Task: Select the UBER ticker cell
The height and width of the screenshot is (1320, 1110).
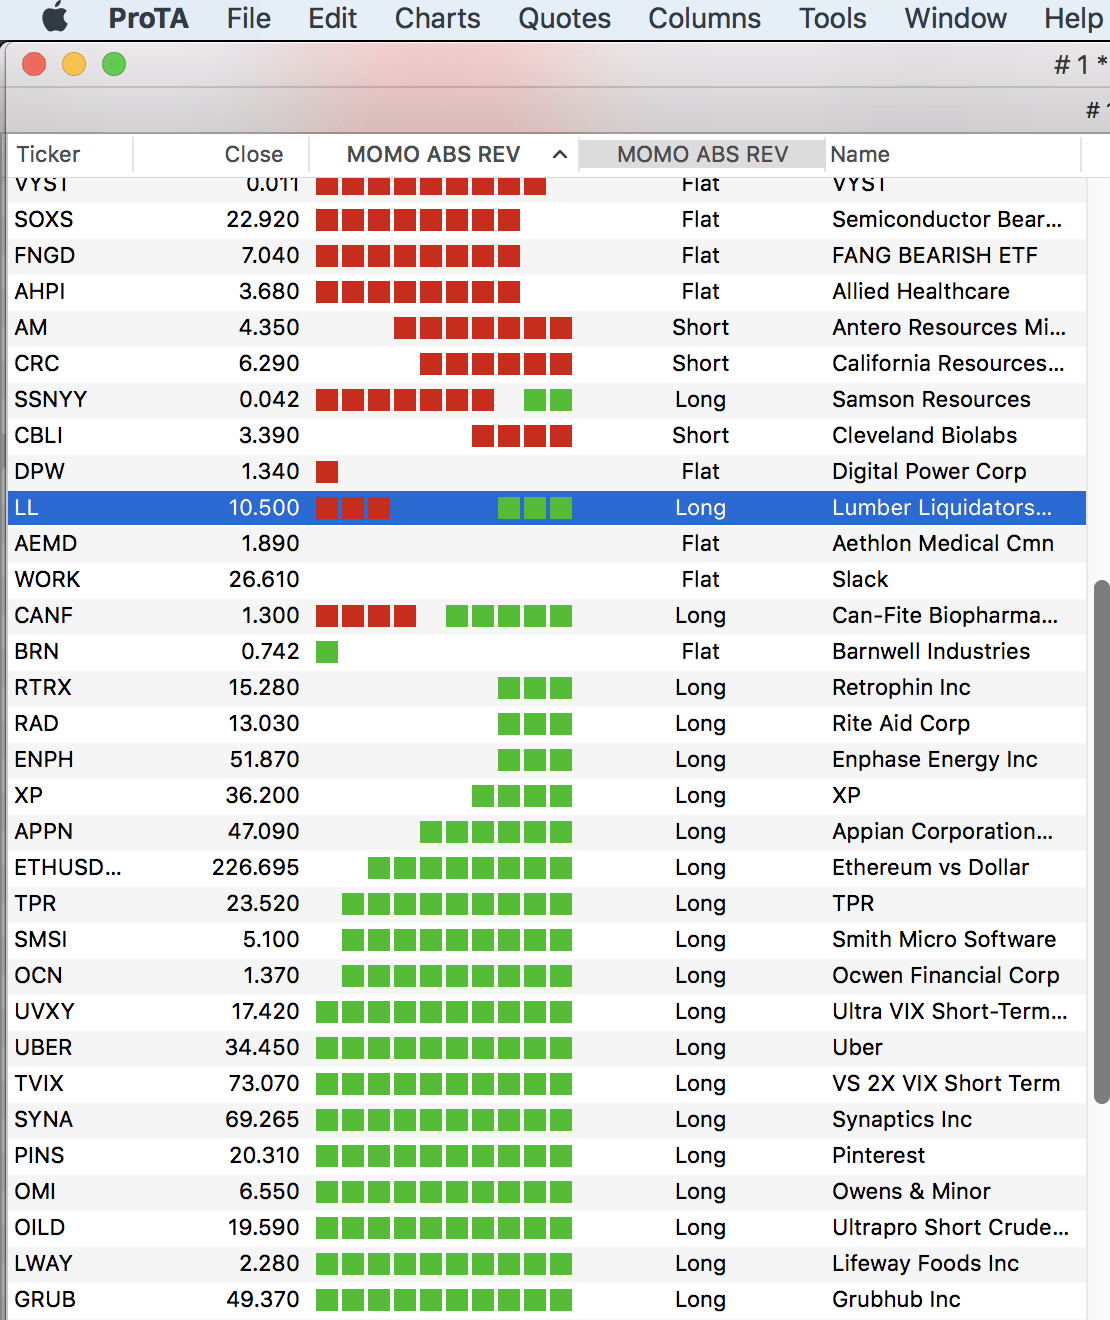Action: click(x=44, y=1048)
